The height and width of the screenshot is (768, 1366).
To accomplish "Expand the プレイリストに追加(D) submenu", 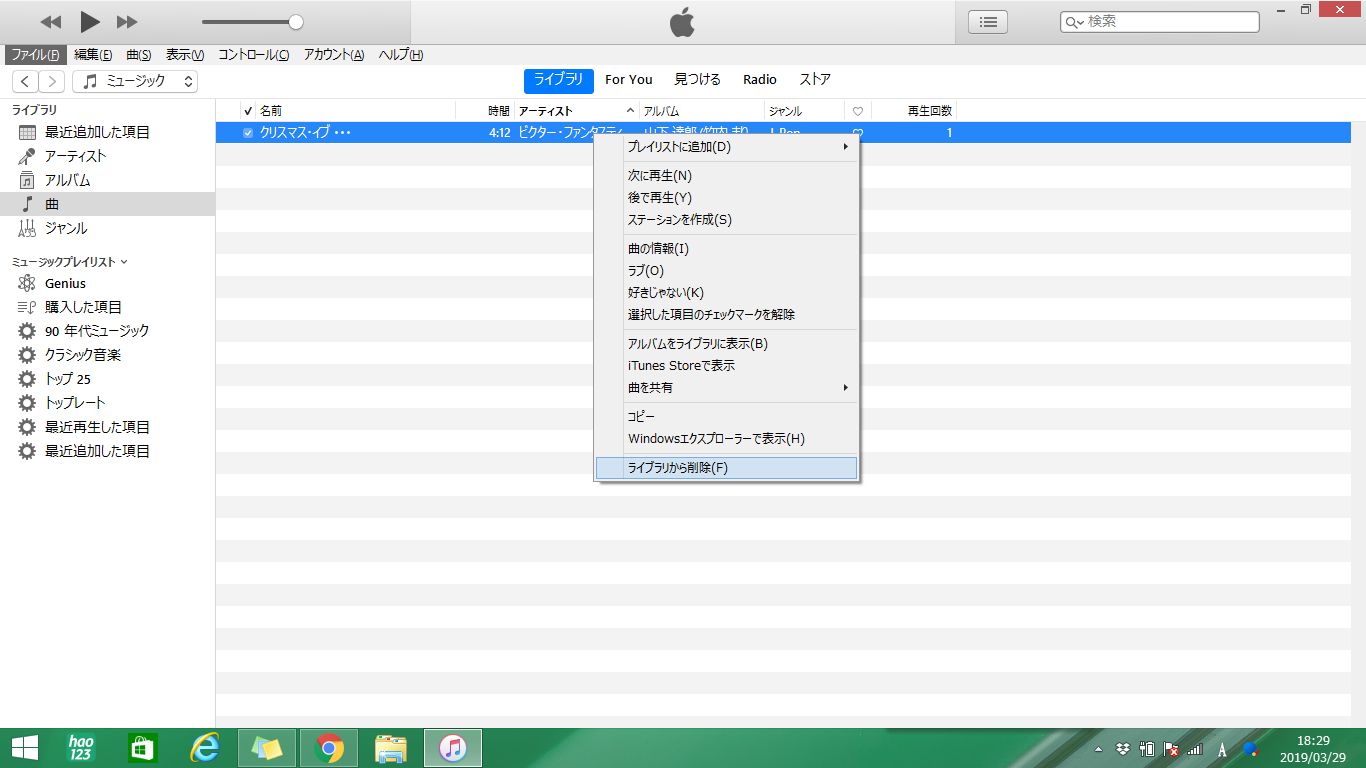I will pos(727,147).
